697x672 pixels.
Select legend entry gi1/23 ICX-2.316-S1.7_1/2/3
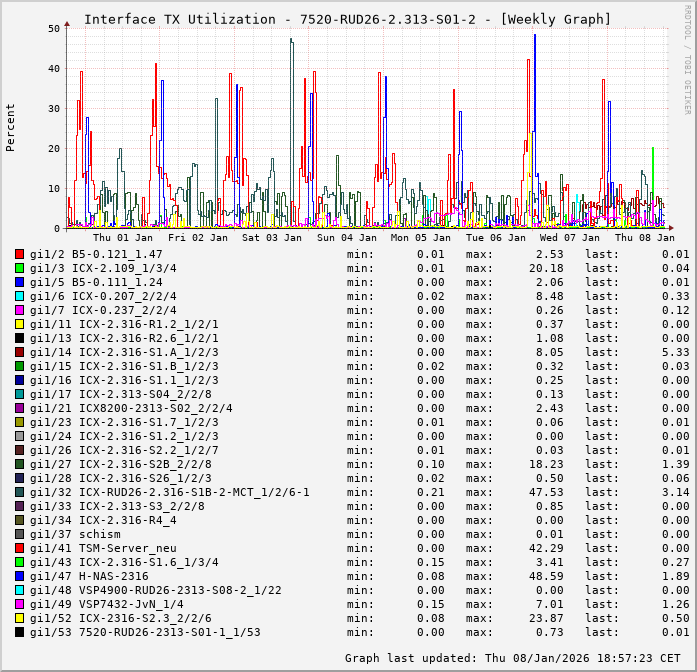[x=124, y=422]
